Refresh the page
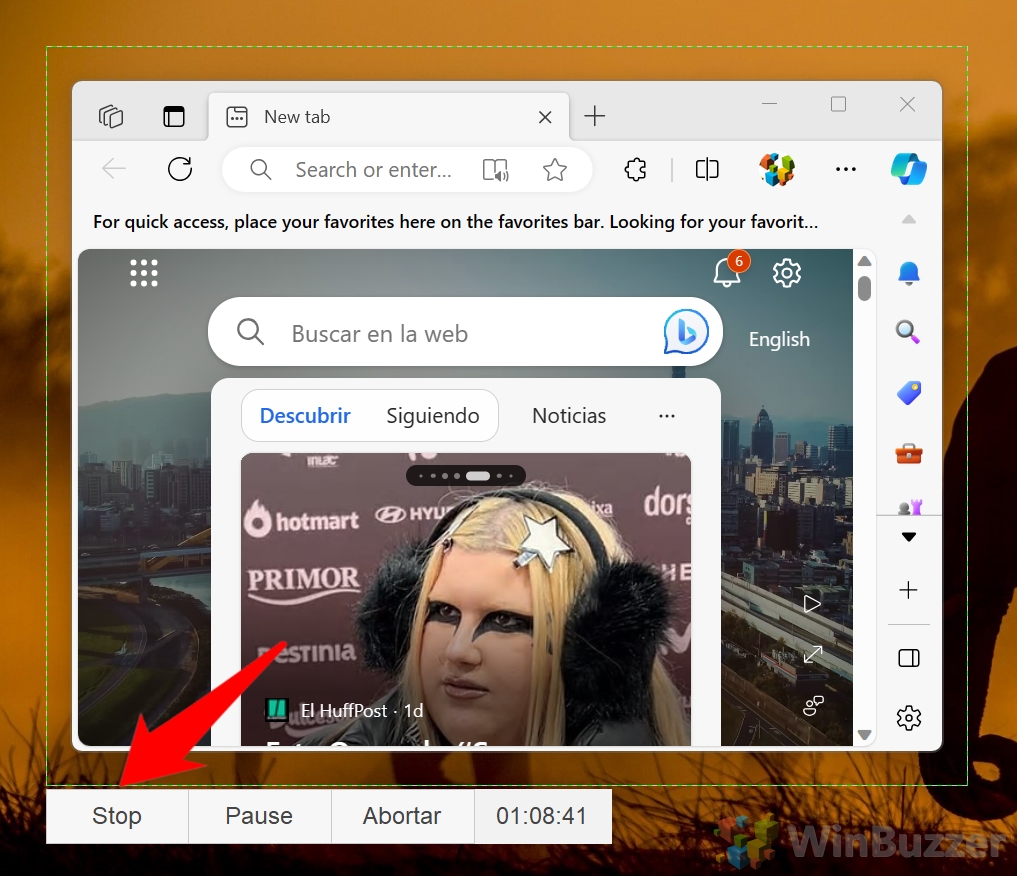The image size is (1017, 876). [x=180, y=169]
